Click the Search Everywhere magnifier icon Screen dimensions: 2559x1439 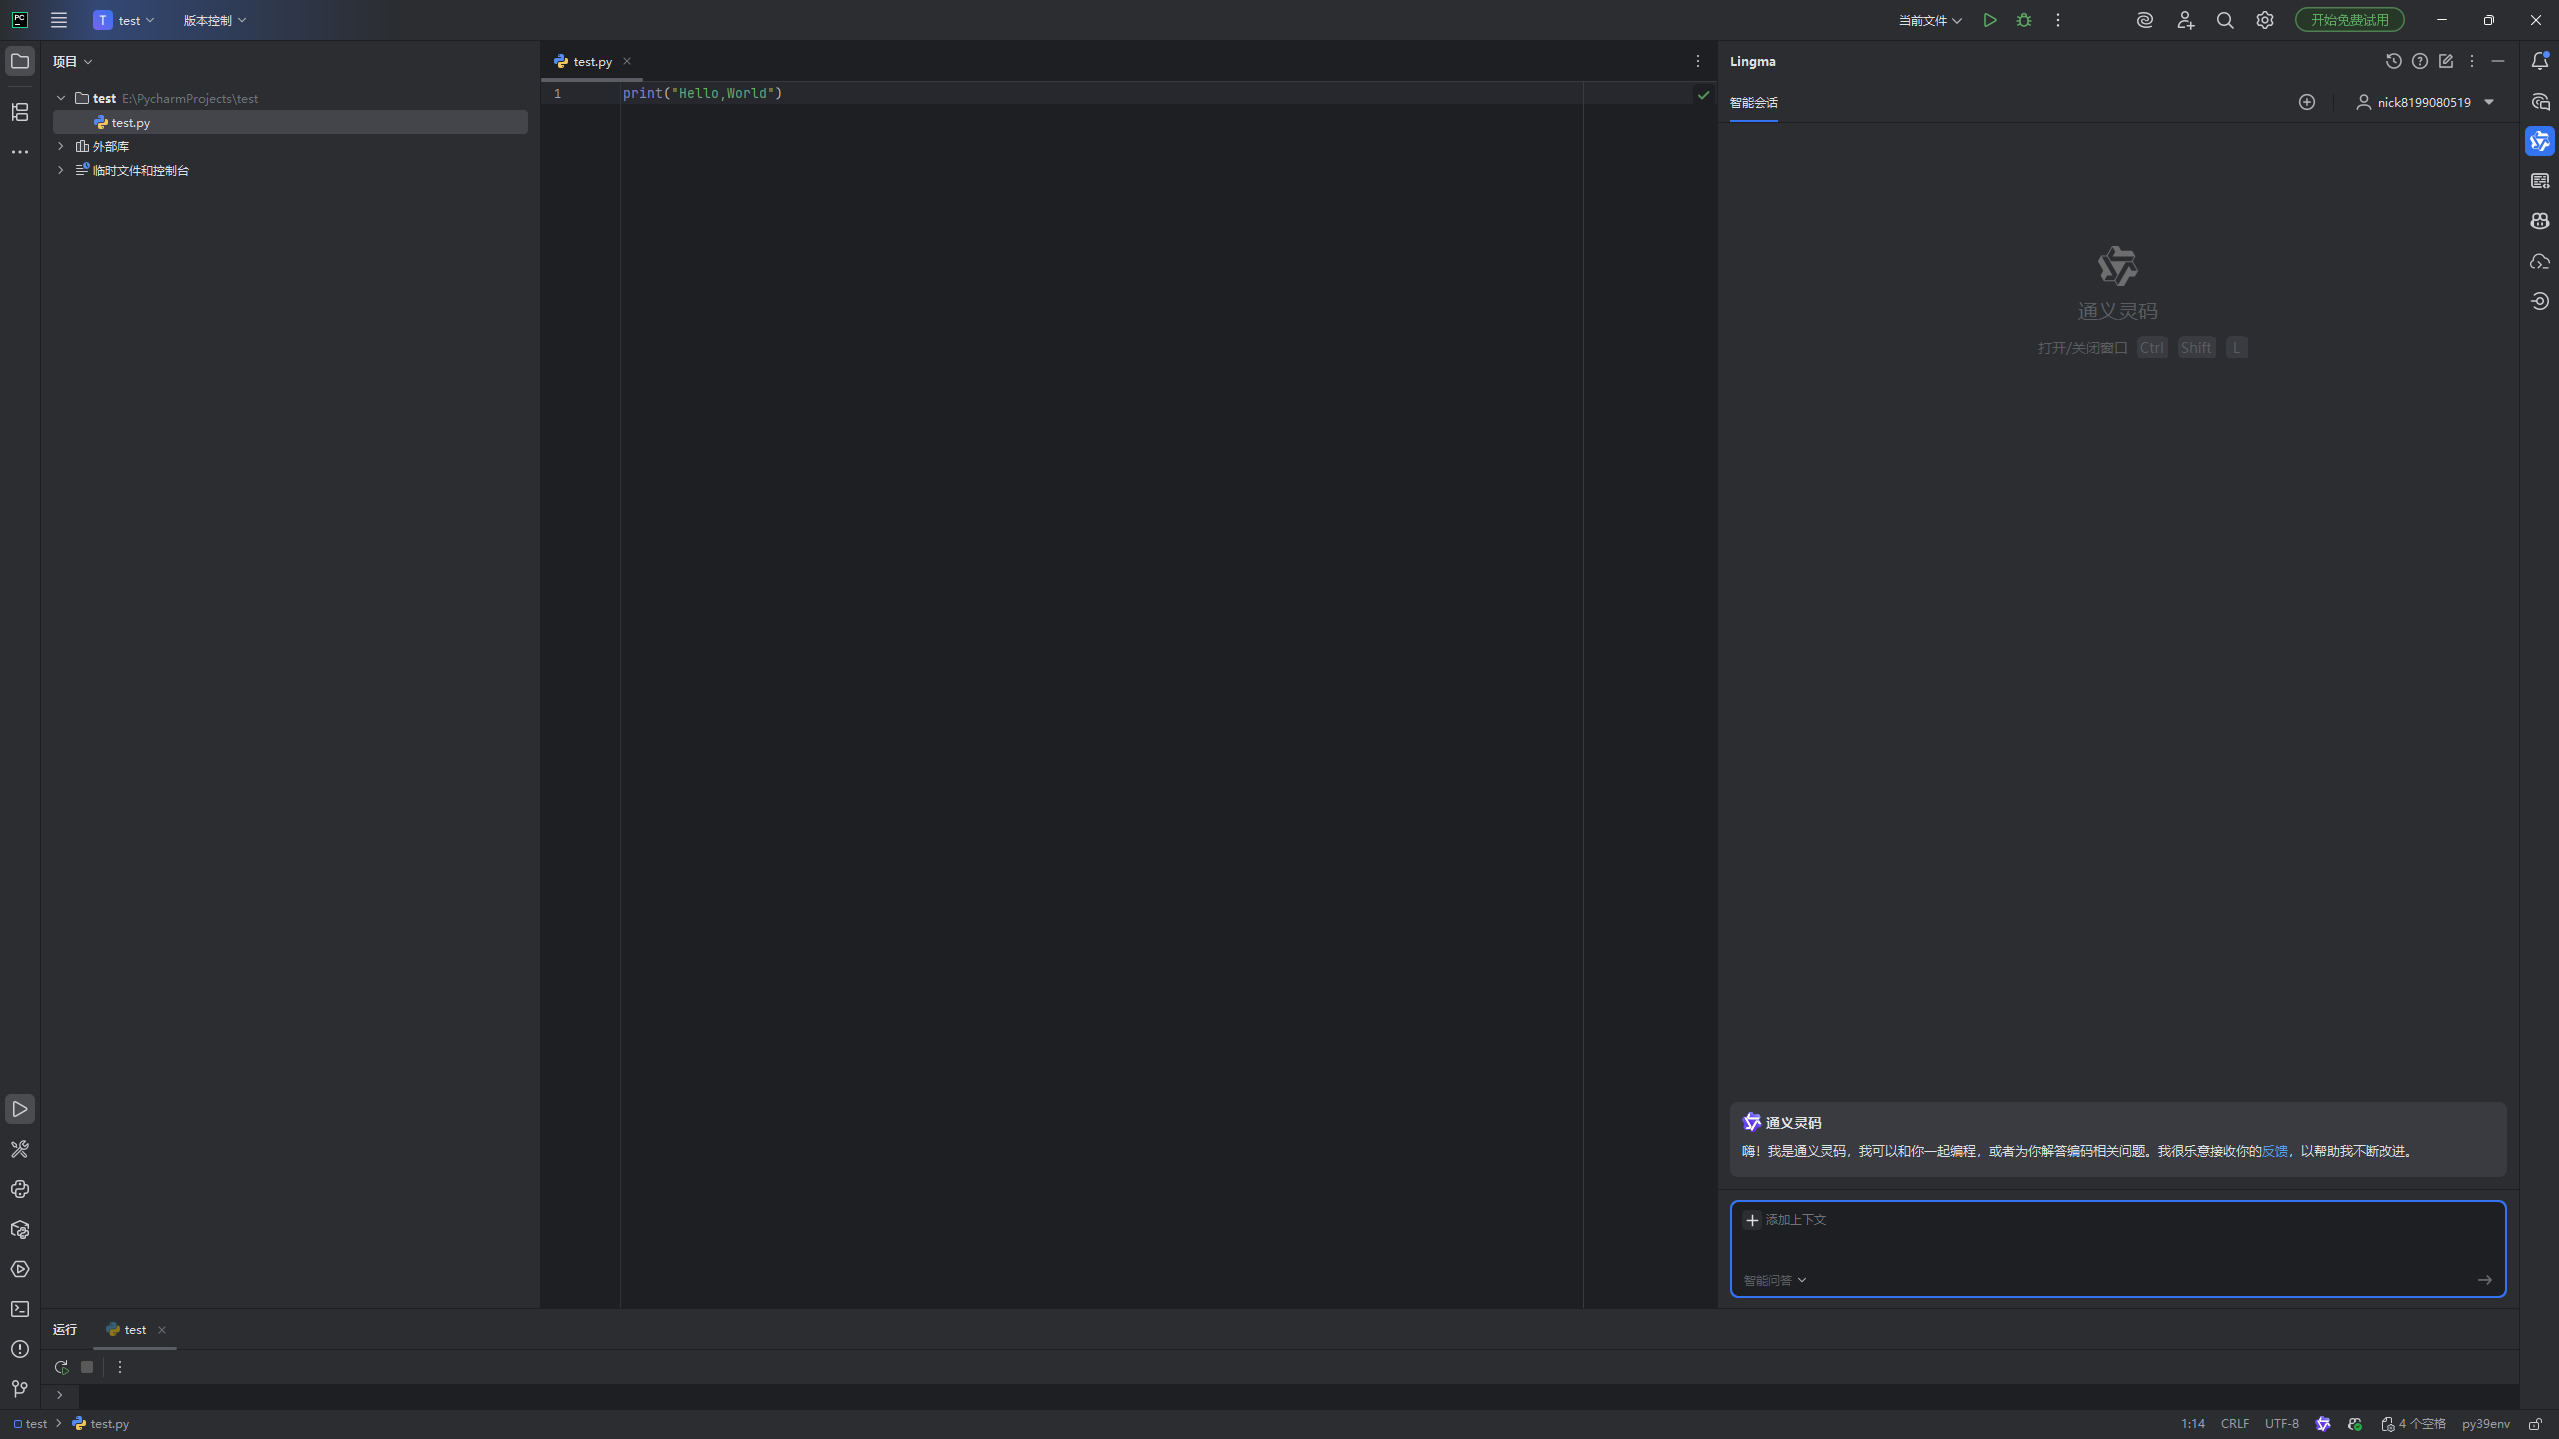point(2225,20)
